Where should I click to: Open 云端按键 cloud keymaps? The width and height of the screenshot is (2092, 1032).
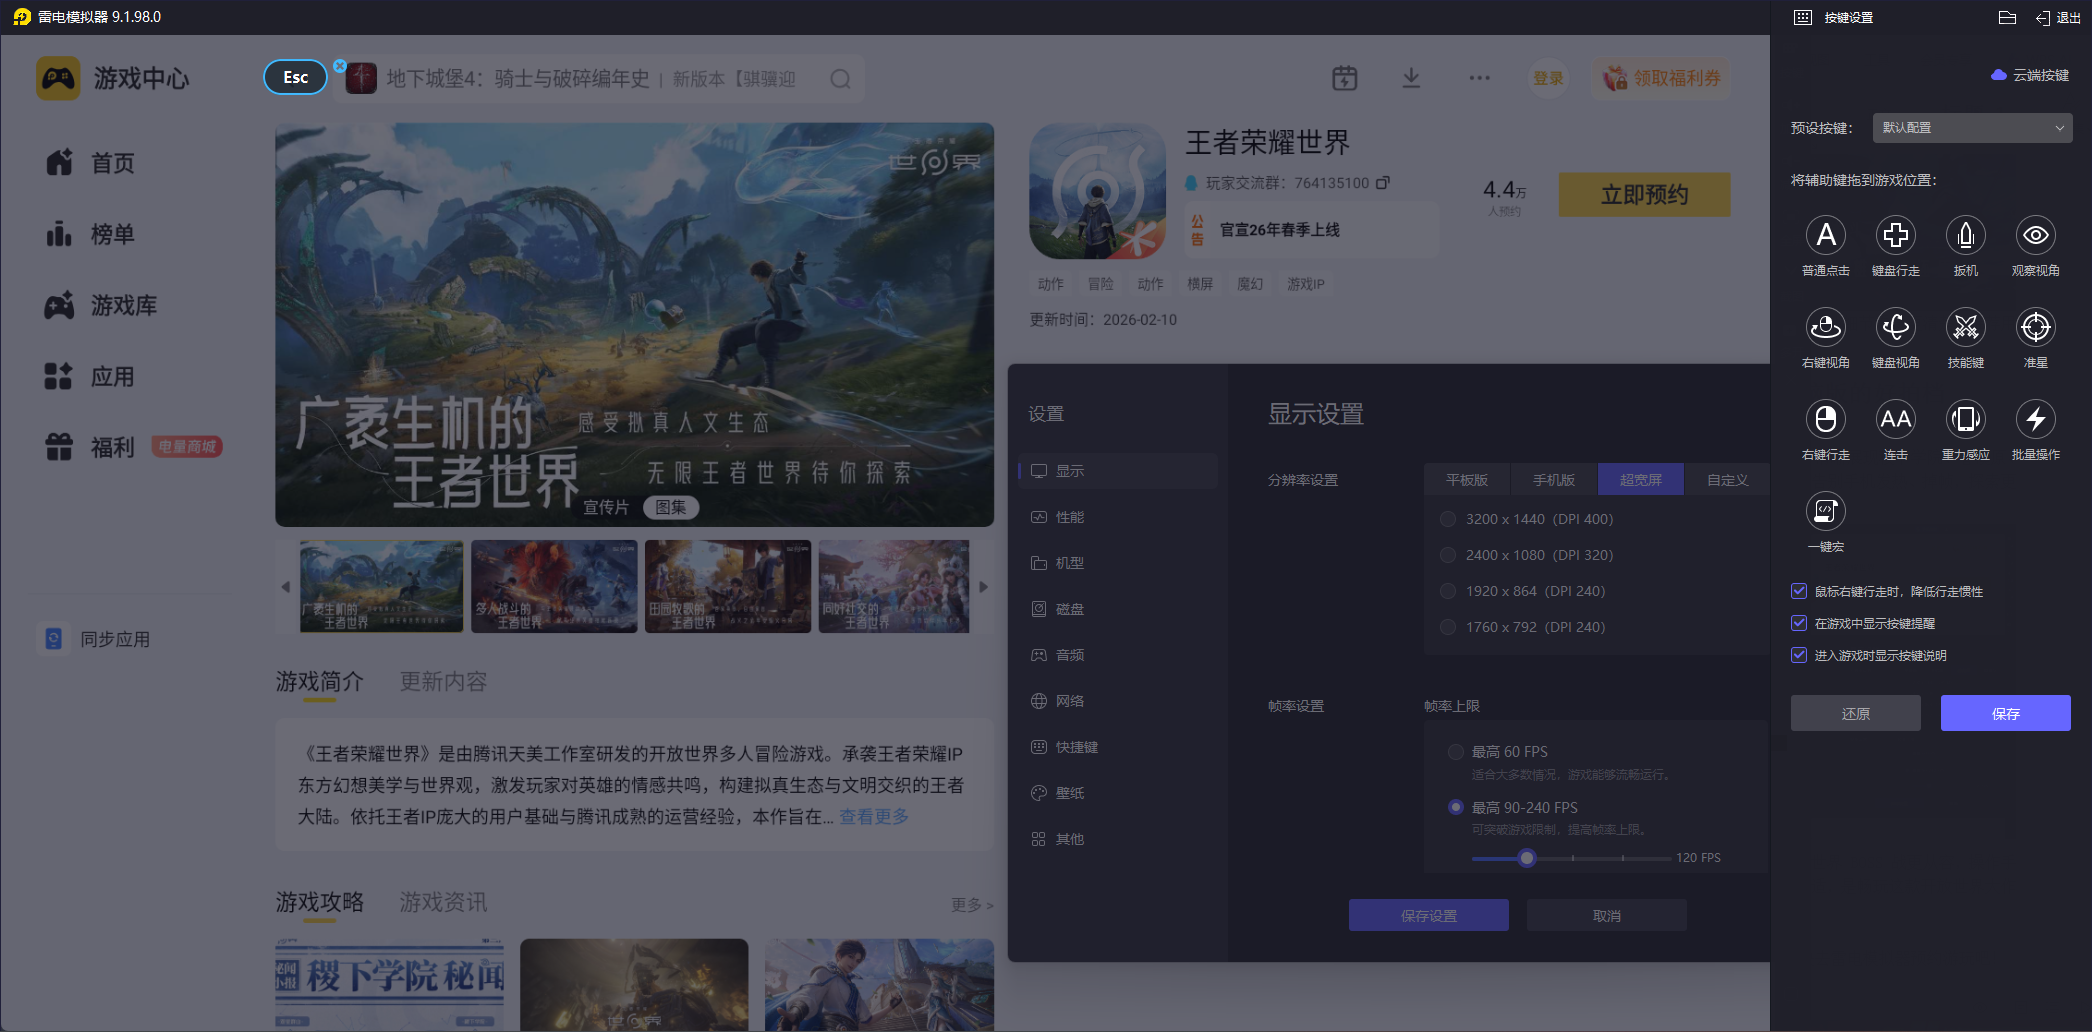[2030, 75]
